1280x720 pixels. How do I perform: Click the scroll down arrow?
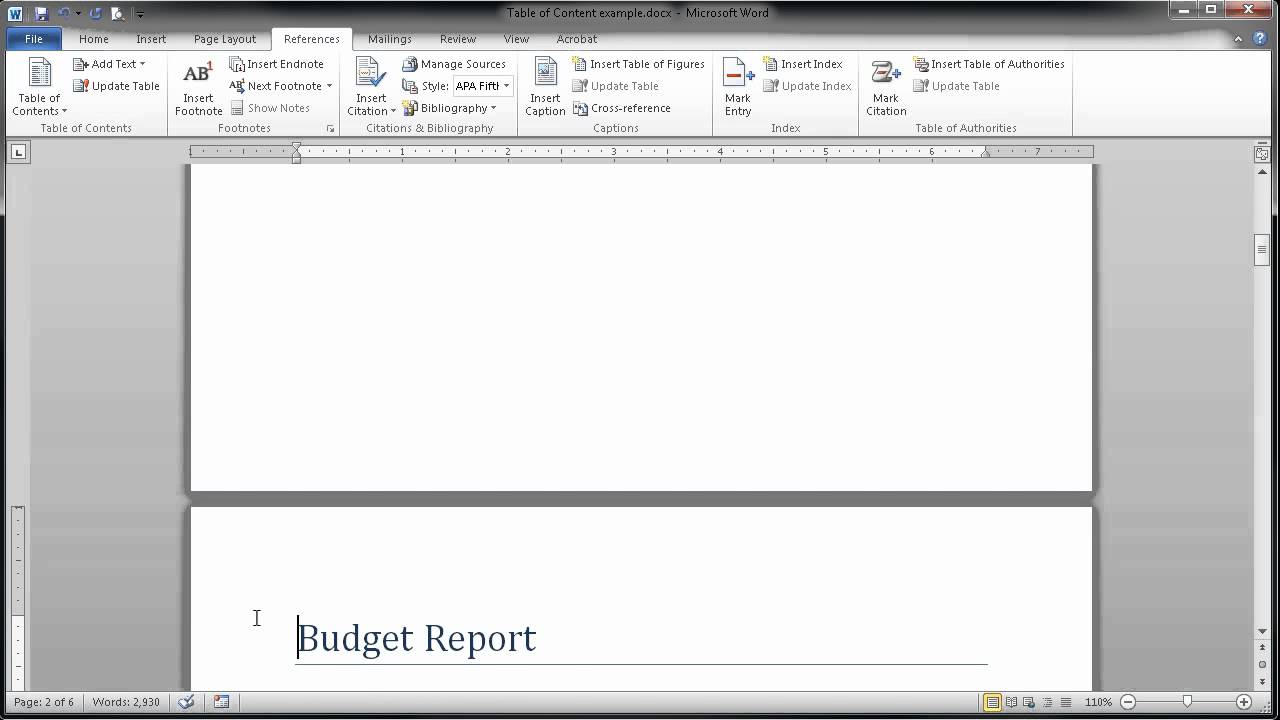coord(1261,631)
